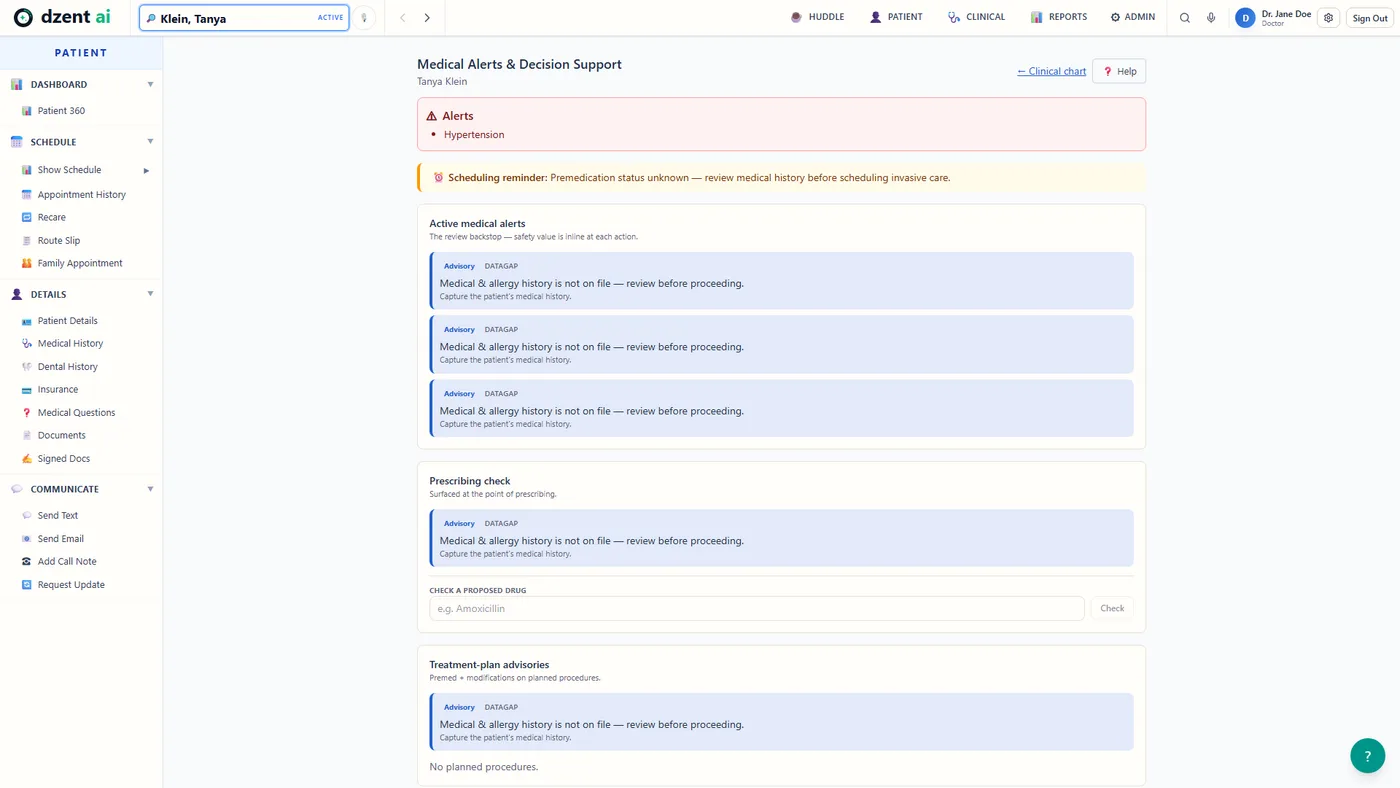Open the ADMIN menu

coord(1133,17)
